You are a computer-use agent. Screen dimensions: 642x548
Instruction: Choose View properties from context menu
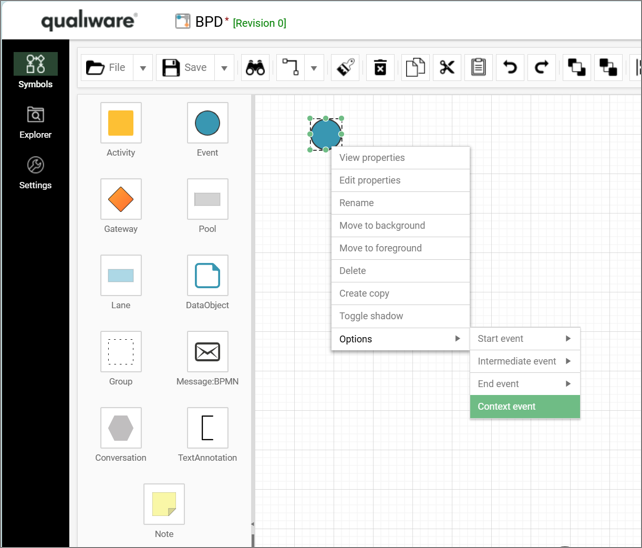(x=400, y=158)
